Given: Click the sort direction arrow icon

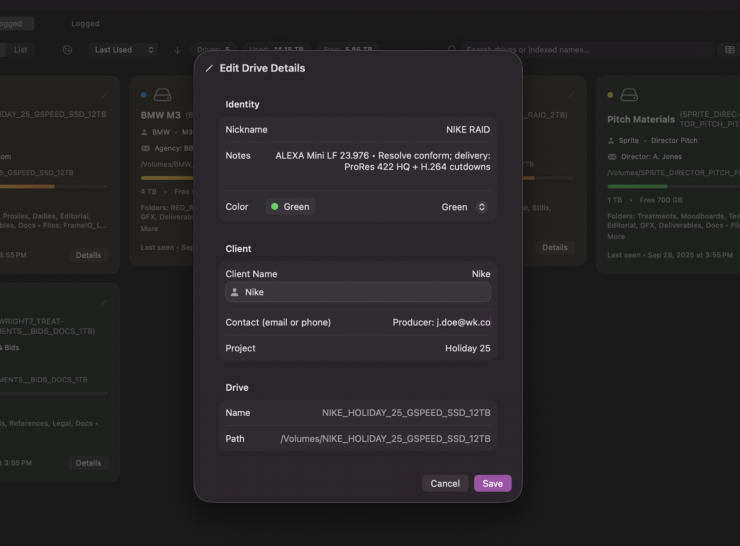Looking at the screenshot, I should coord(177,50).
